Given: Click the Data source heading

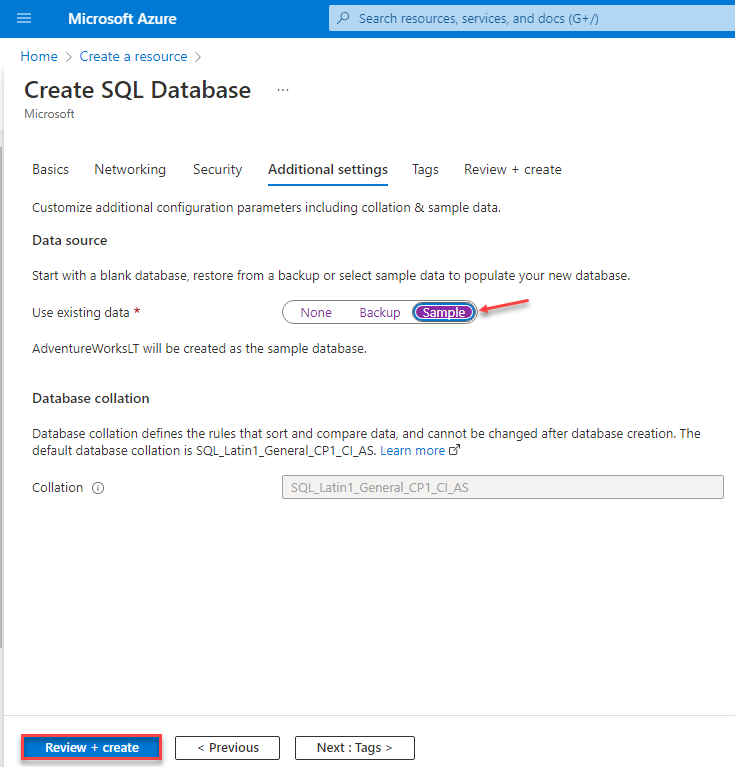Looking at the screenshot, I should (x=69, y=240).
